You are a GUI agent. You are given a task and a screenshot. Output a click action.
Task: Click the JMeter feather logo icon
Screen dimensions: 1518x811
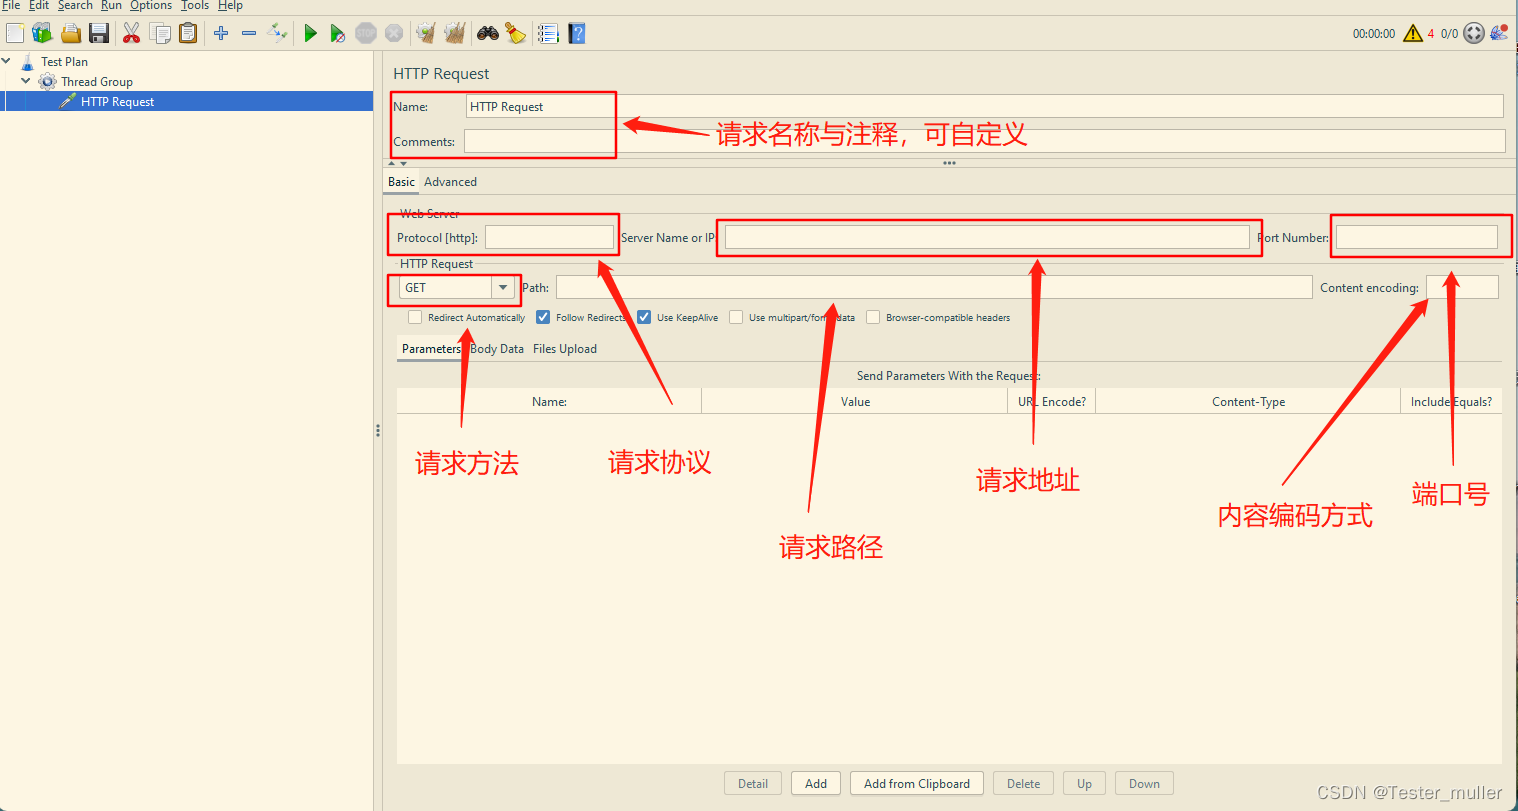click(x=1499, y=33)
